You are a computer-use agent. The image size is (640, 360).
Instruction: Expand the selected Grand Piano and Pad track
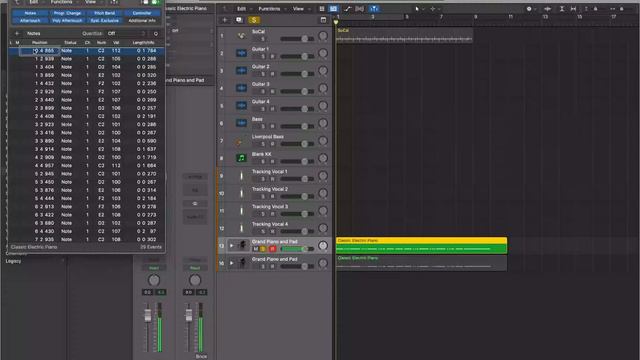pyautogui.click(x=231, y=246)
